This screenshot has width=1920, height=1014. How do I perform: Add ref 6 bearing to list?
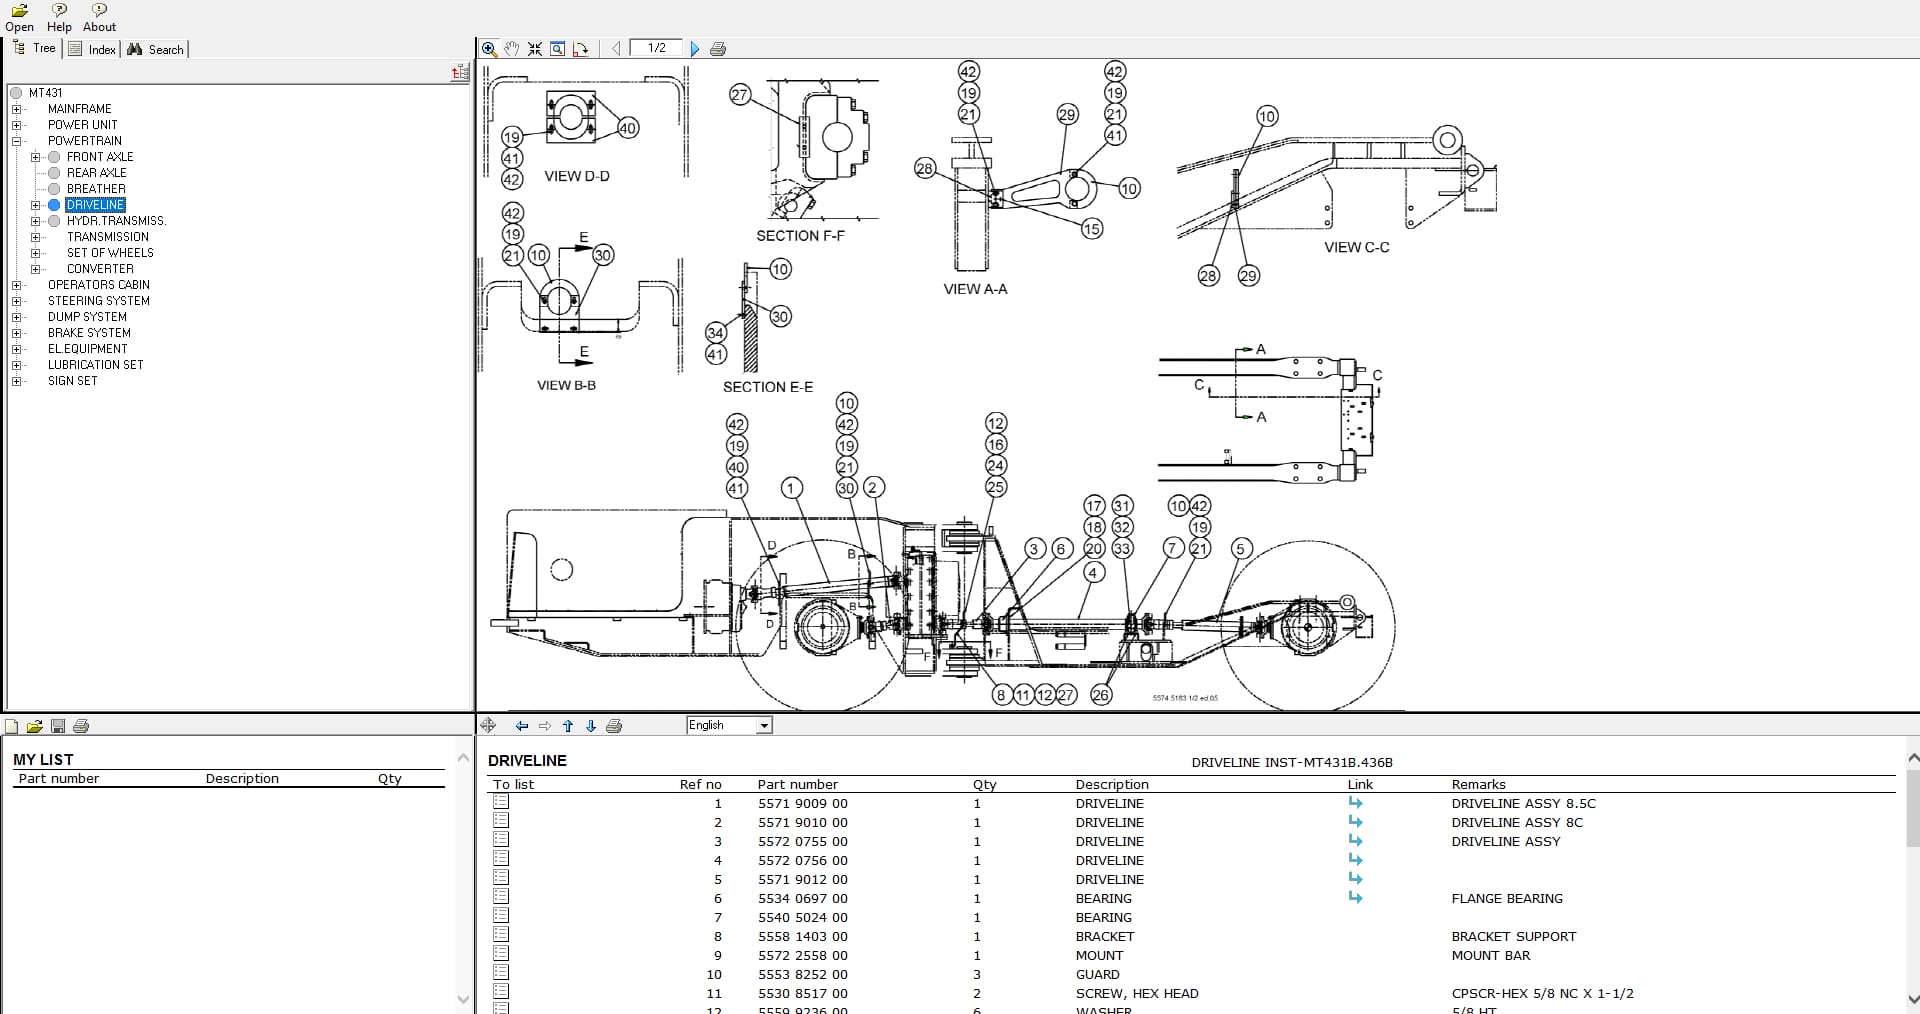tap(501, 897)
